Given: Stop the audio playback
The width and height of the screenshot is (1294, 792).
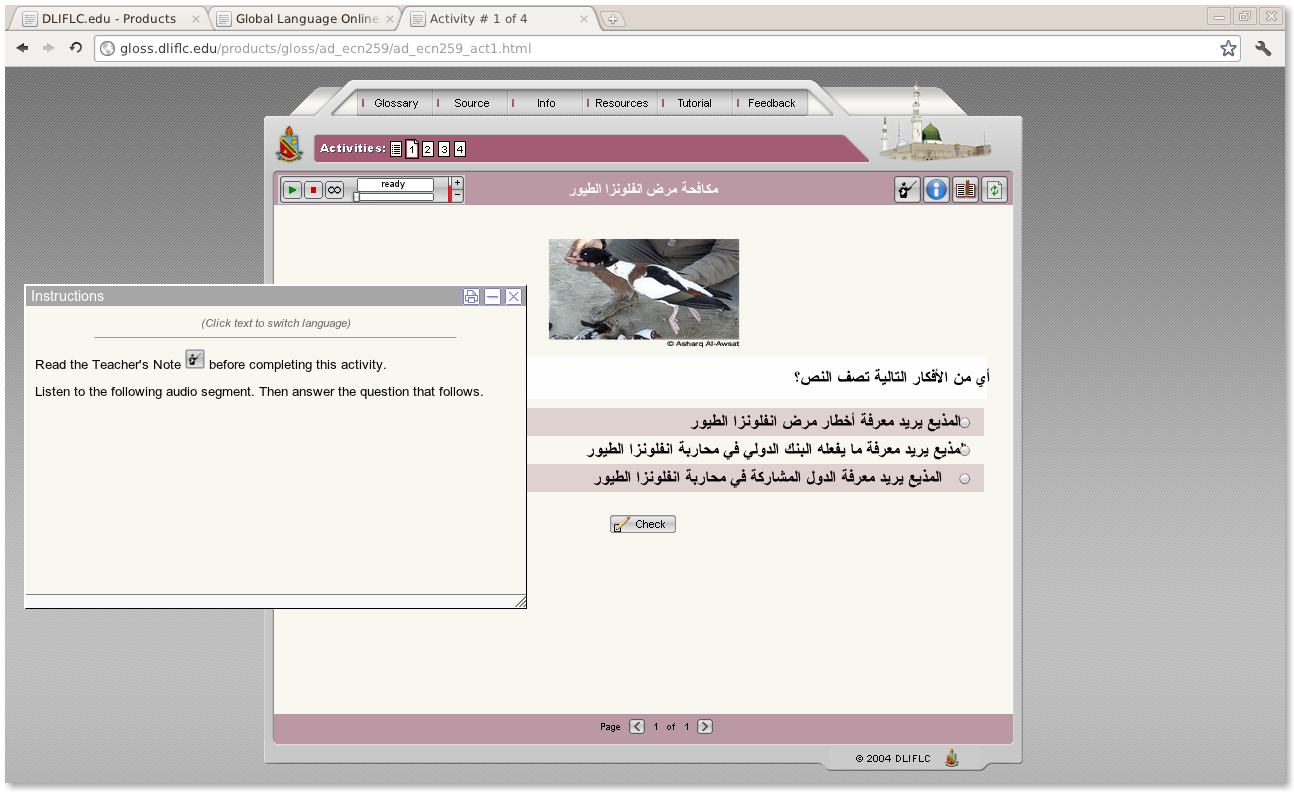Looking at the screenshot, I should [x=313, y=190].
